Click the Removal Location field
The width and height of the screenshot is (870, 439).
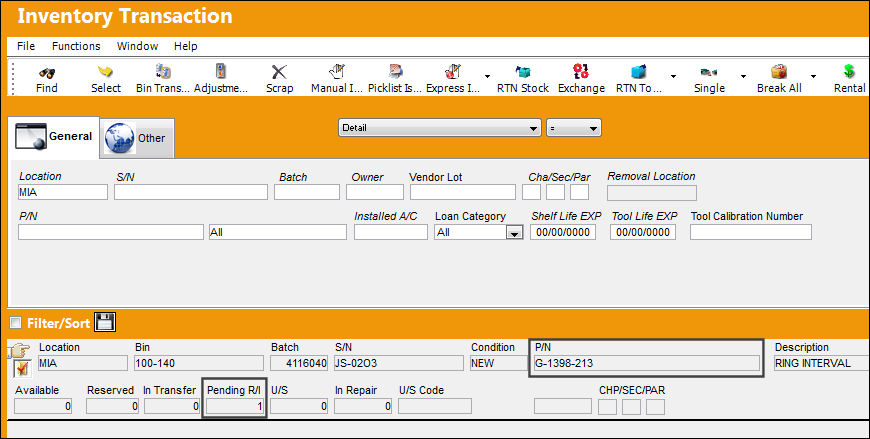(x=651, y=193)
